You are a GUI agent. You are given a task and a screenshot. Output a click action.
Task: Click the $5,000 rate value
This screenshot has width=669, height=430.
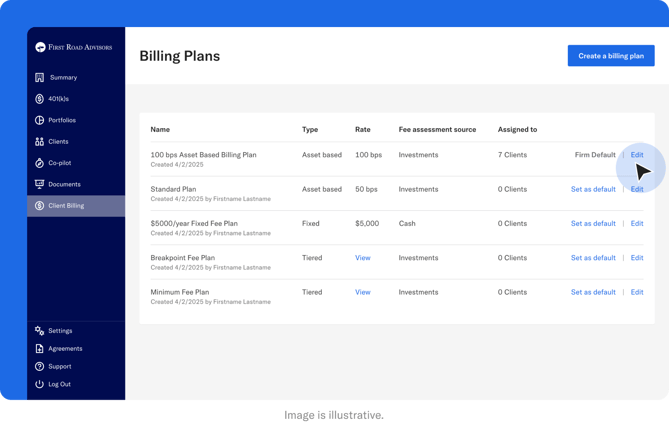click(x=367, y=224)
